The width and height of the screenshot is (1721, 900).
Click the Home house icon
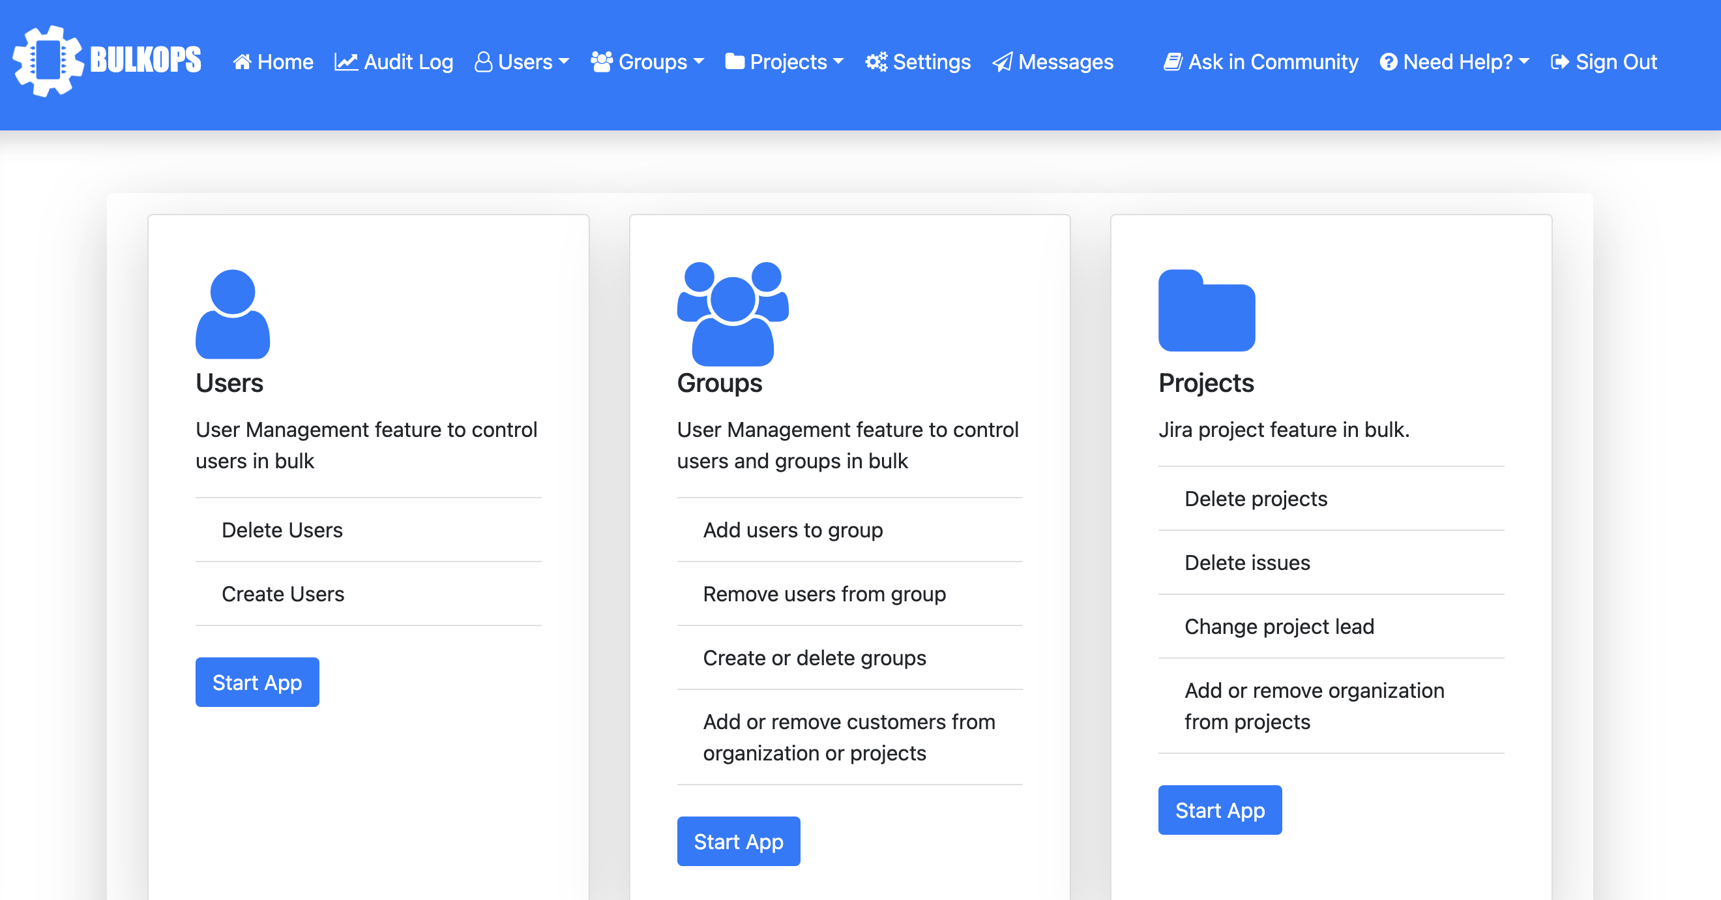click(x=242, y=62)
